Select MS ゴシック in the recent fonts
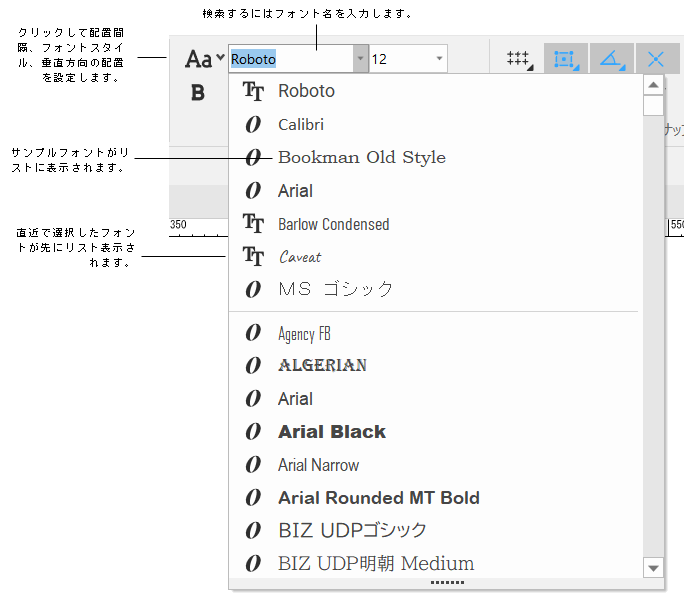Image resolution: width=684 pixels, height=601 pixels. [x=335, y=290]
